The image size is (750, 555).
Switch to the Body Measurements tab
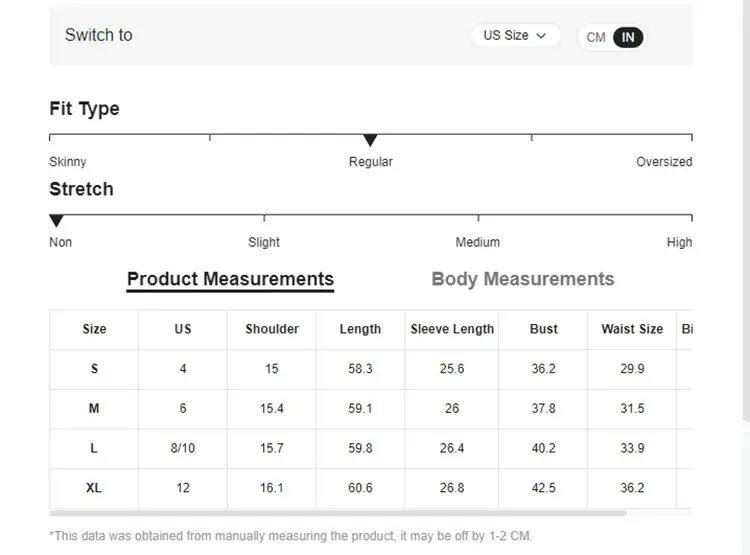coord(522,279)
